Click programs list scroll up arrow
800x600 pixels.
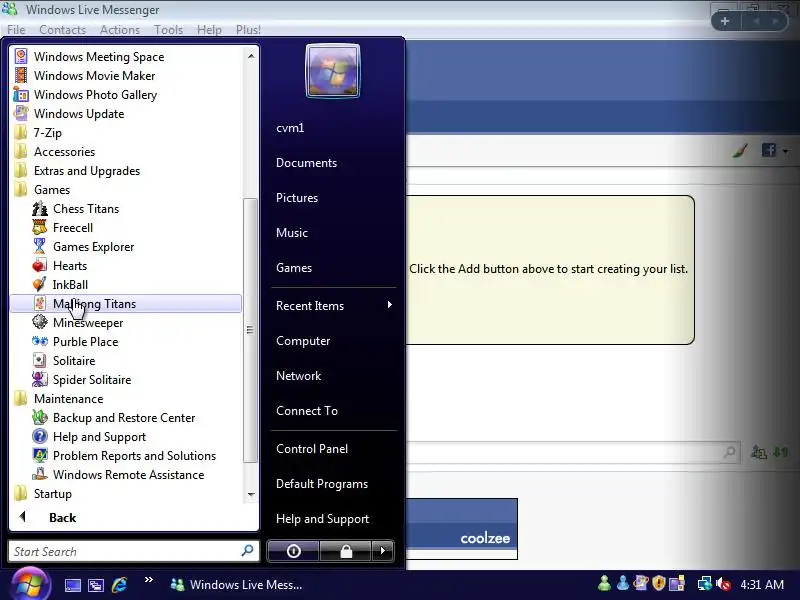[251, 56]
